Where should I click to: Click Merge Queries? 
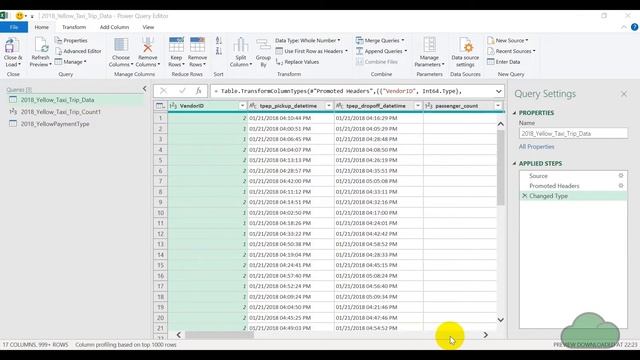pyautogui.click(x=380, y=40)
